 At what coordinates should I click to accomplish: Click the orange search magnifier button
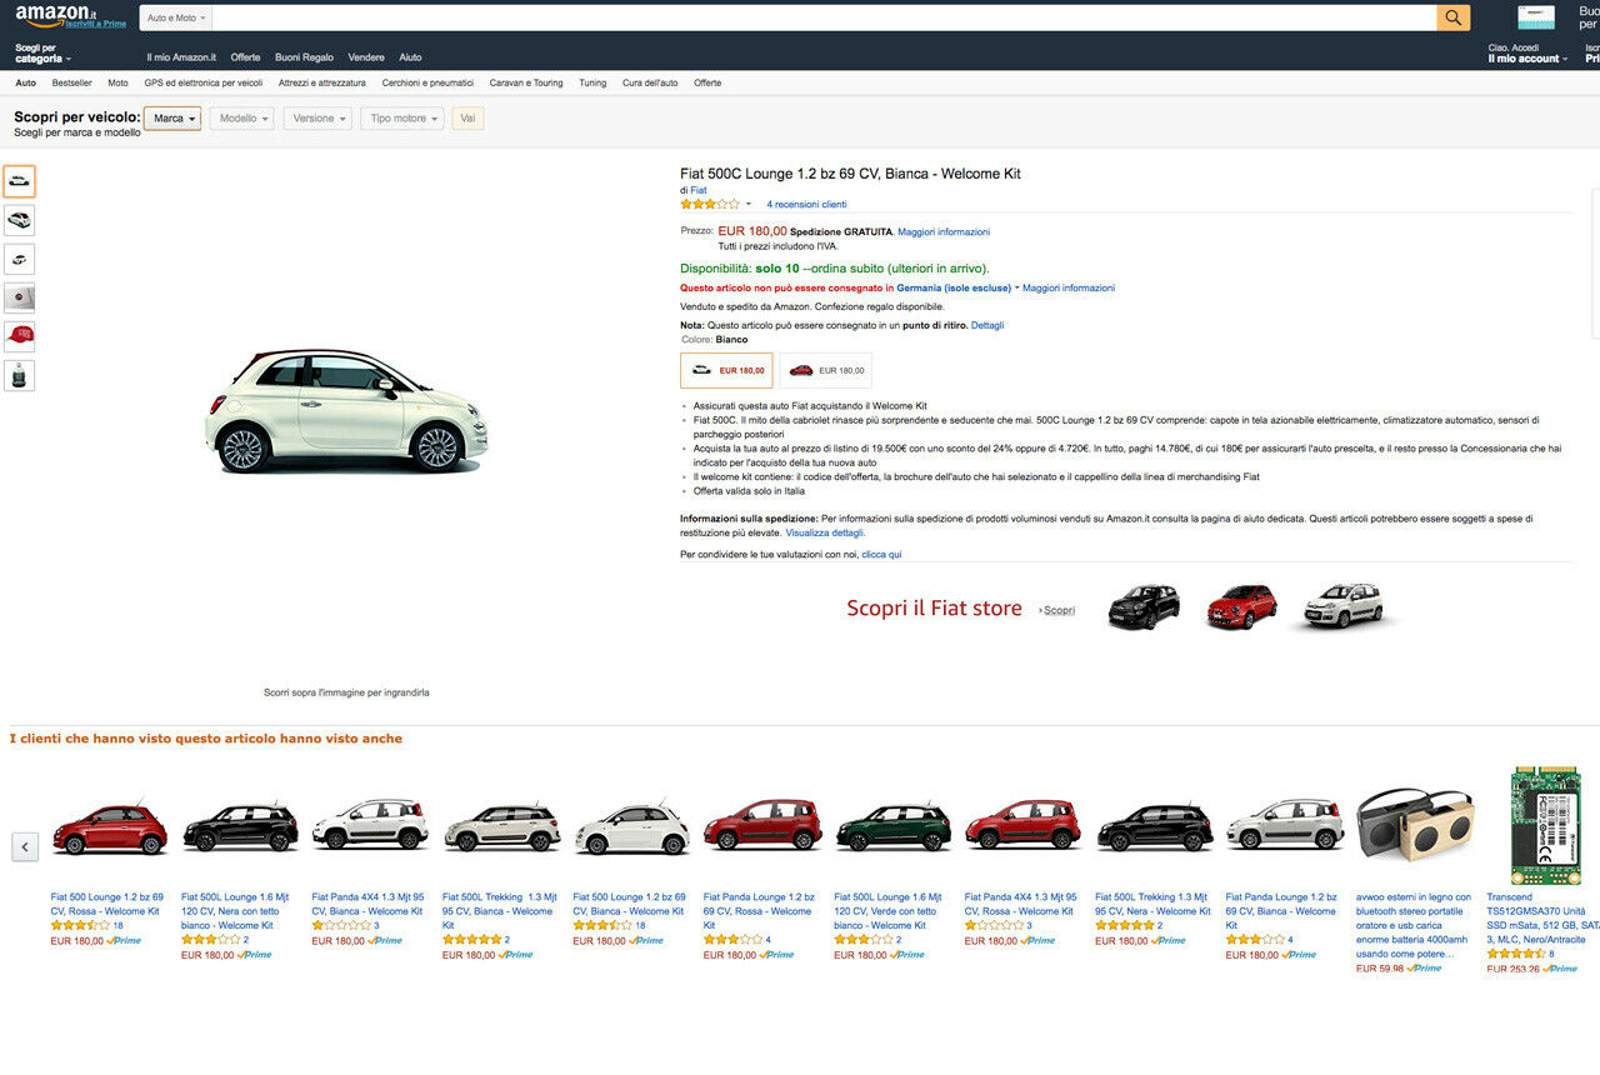point(1453,17)
